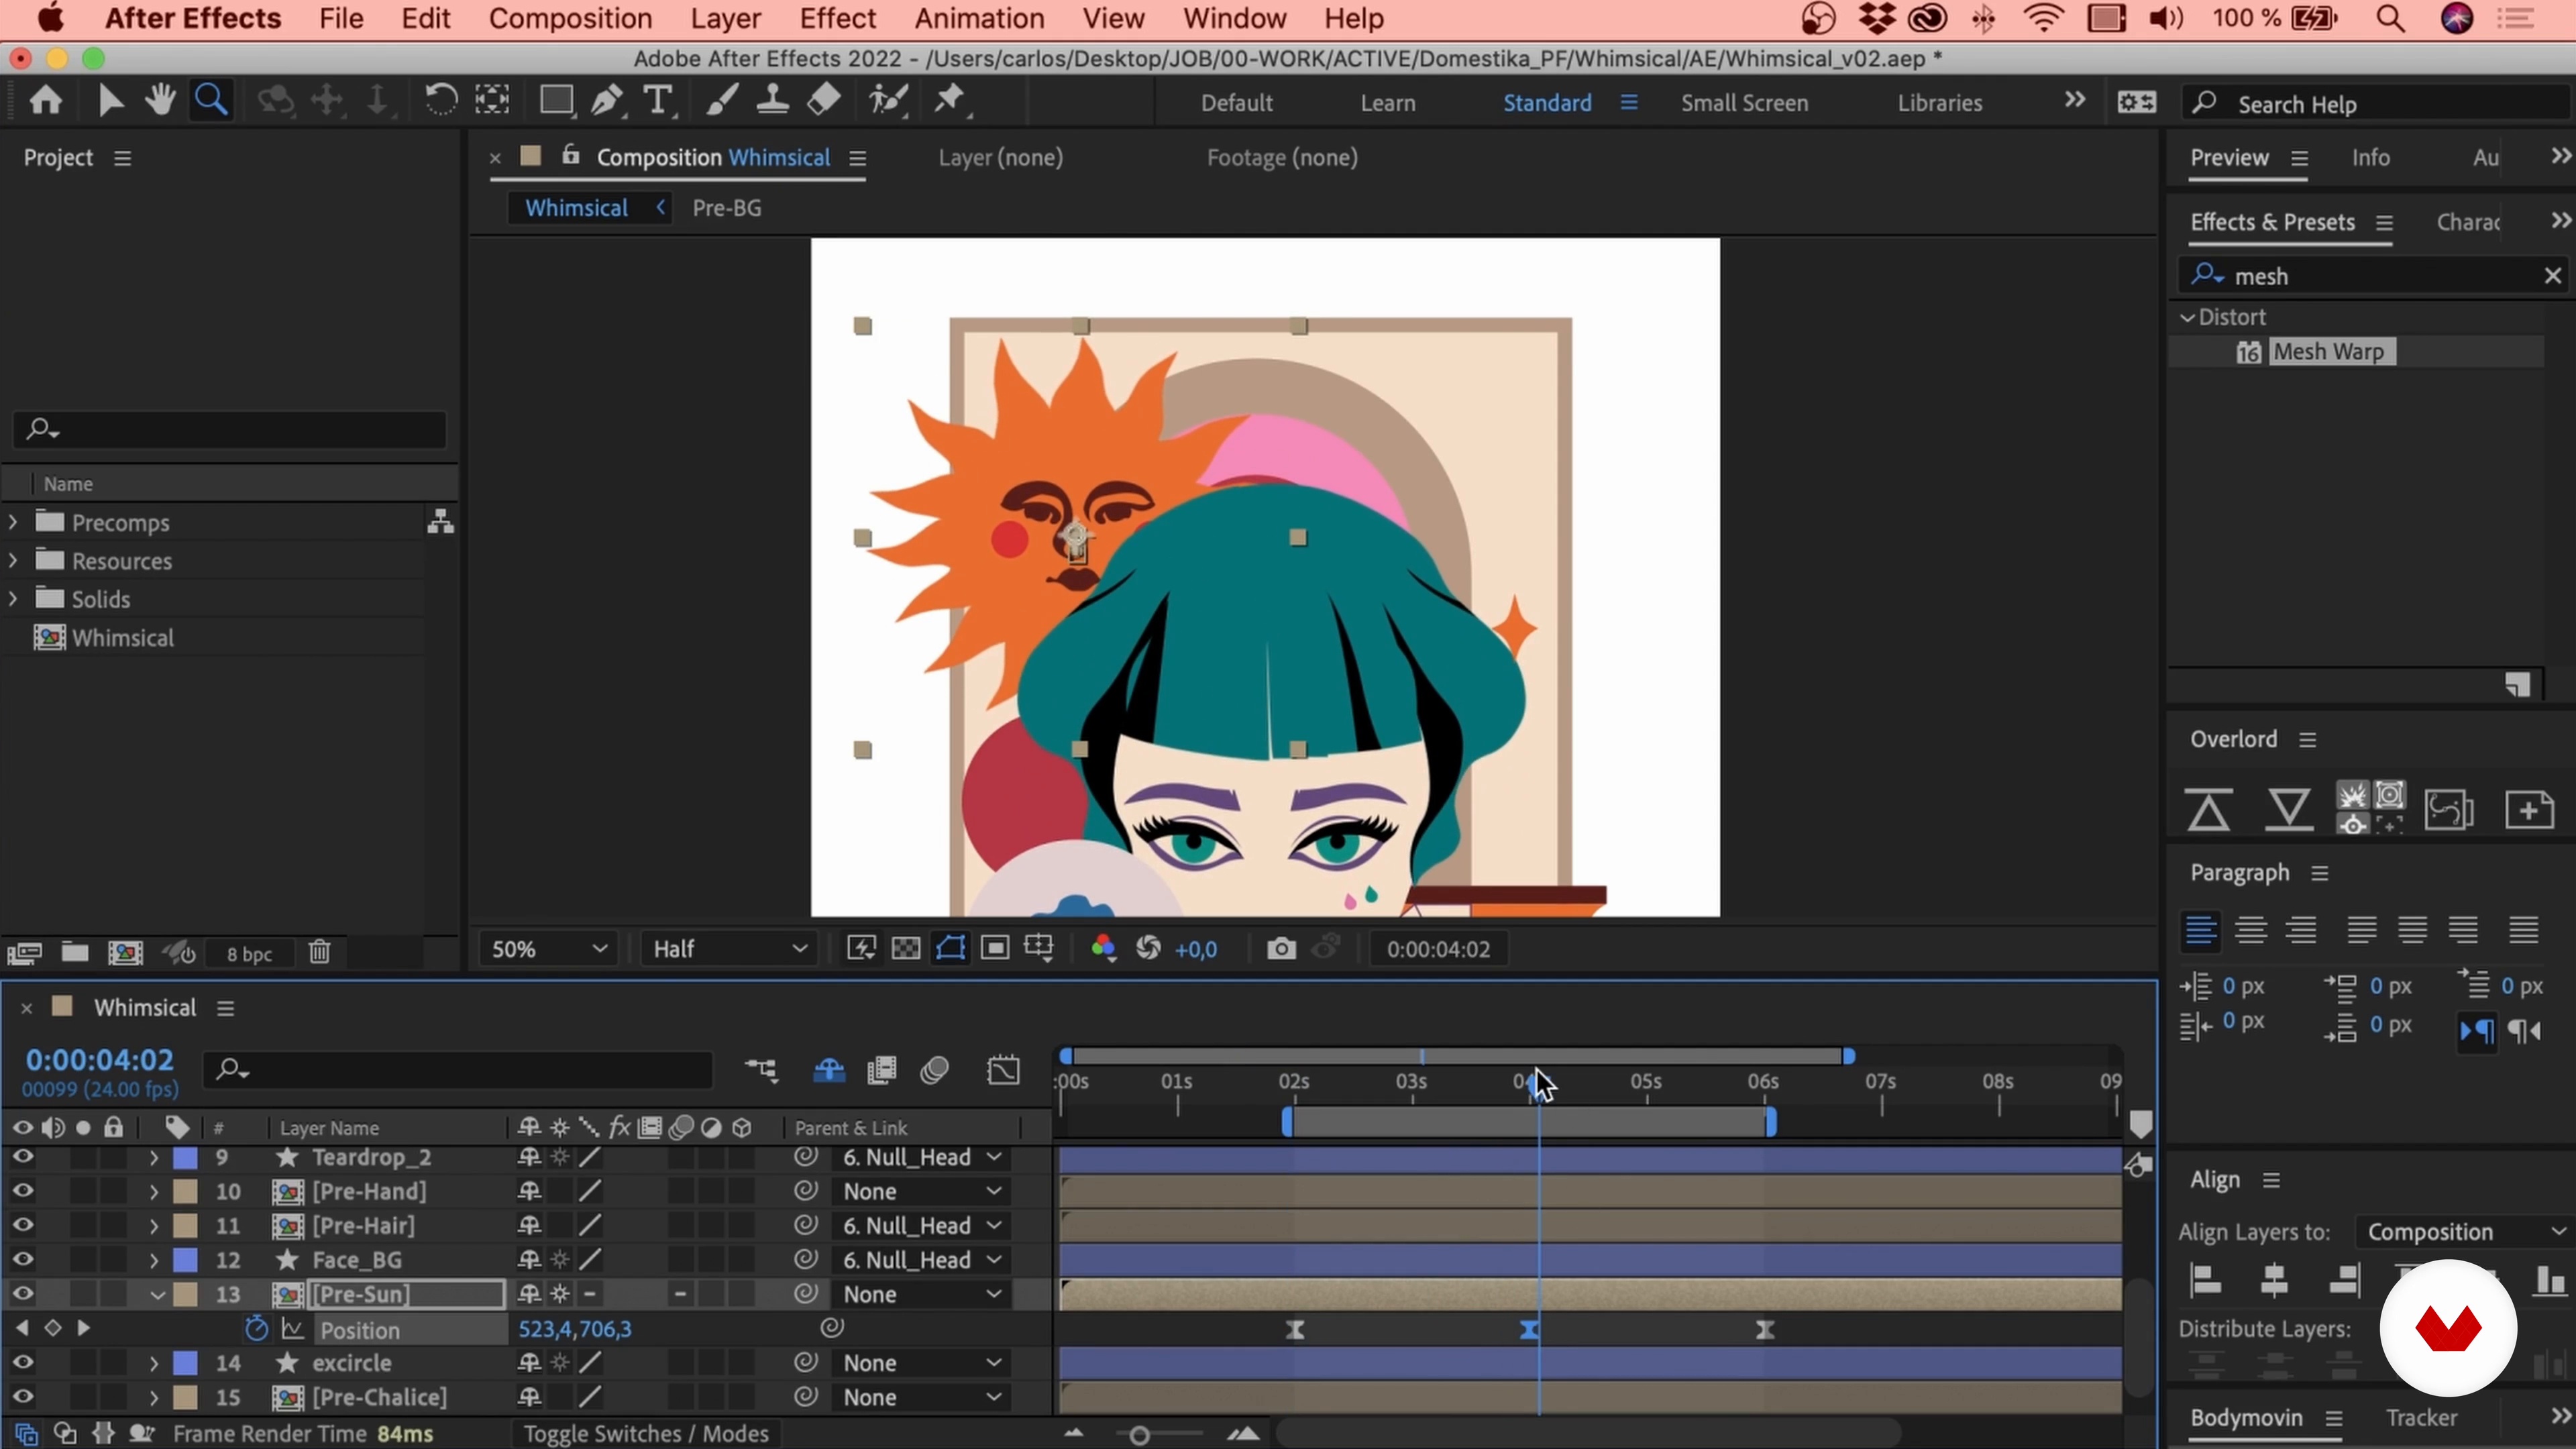Image resolution: width=2576 pixels, height=1449 pixels.
Task: Select the Home icon in toolbar
Action: tap(46, 101)
